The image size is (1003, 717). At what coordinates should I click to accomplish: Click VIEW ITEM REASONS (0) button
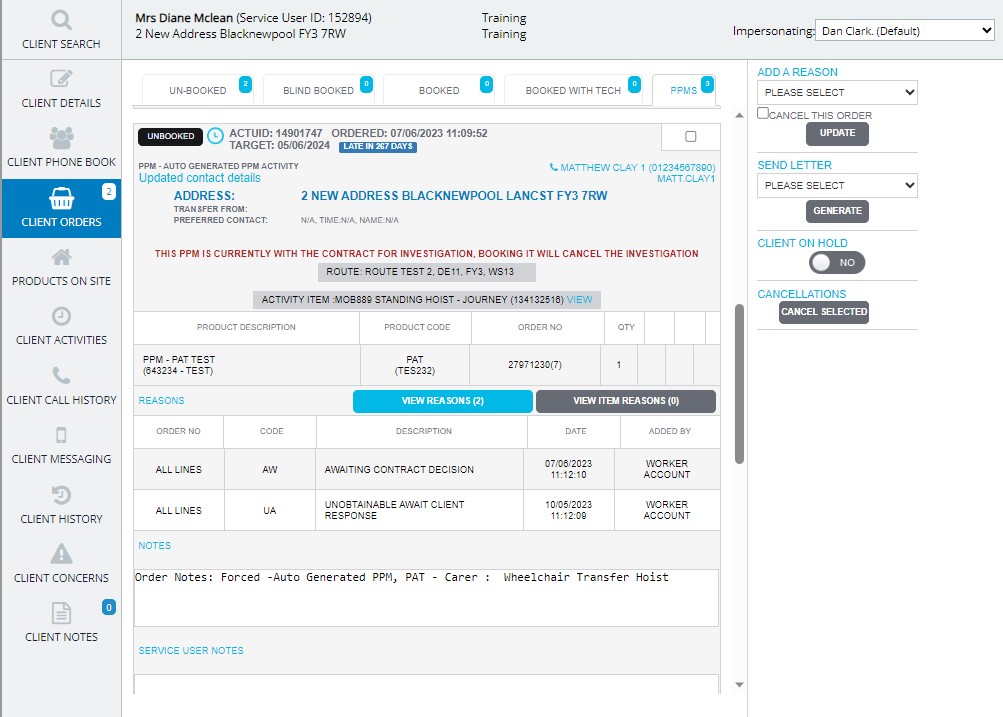pyautogui.click(x=626, y=401)
